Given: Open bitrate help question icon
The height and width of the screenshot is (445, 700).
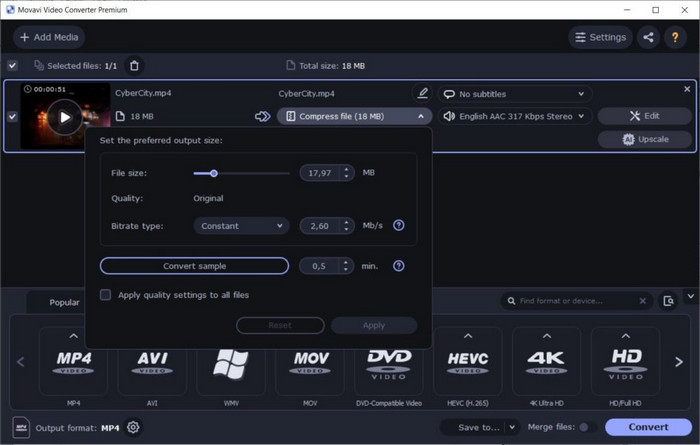Looking at the screenshot, I should coord(399,225).
